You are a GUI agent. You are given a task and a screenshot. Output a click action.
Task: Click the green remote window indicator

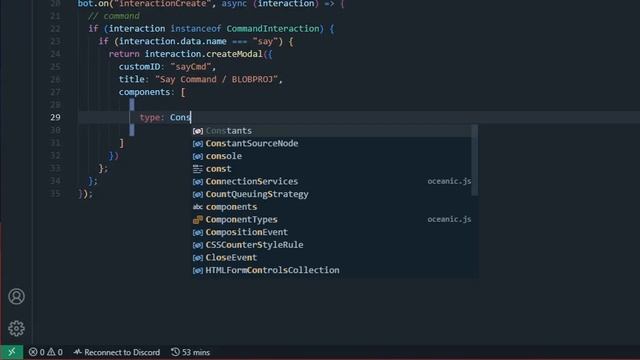(11, 352)
